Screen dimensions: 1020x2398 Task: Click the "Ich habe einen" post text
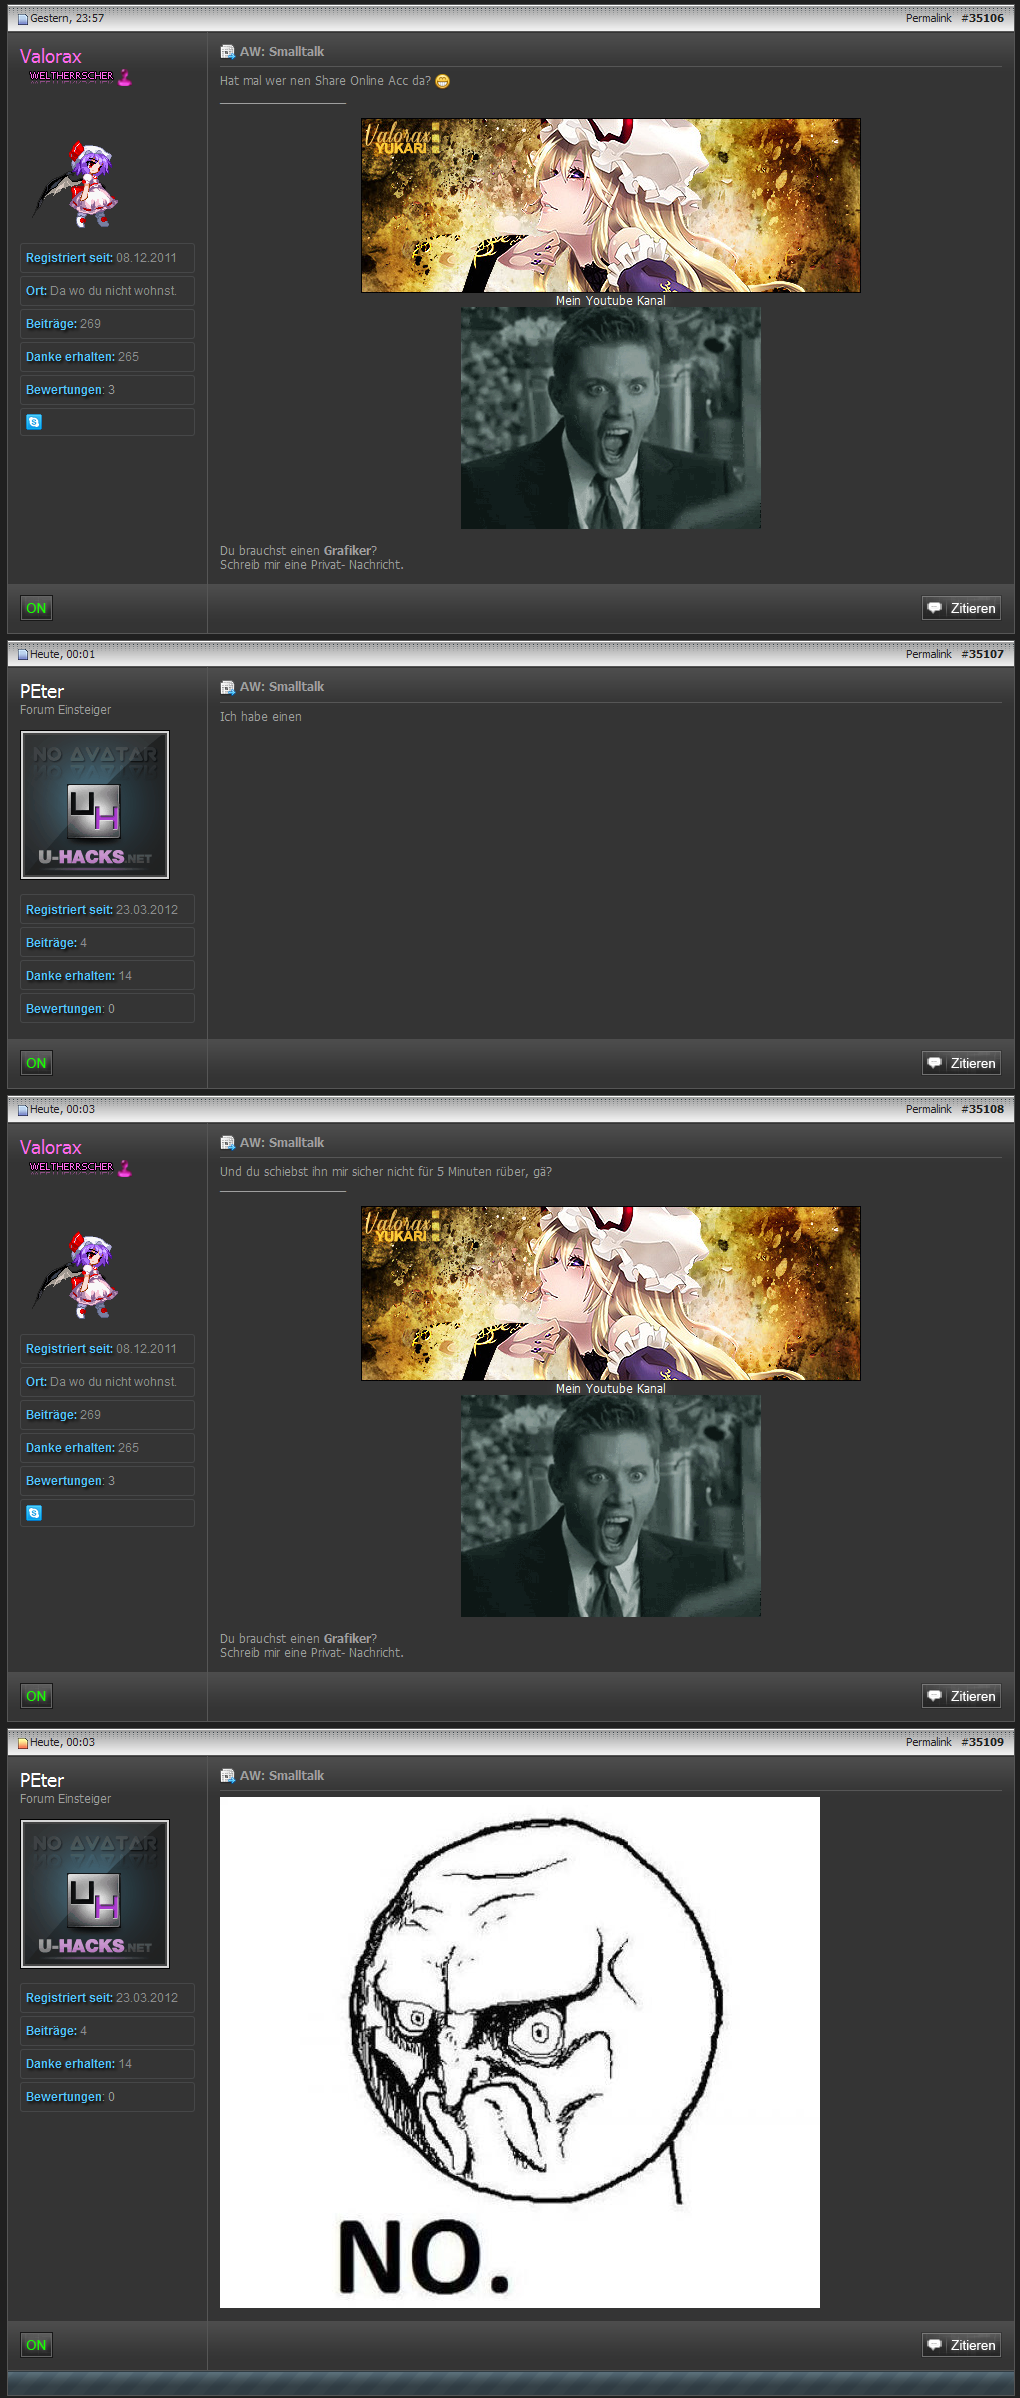260,717
